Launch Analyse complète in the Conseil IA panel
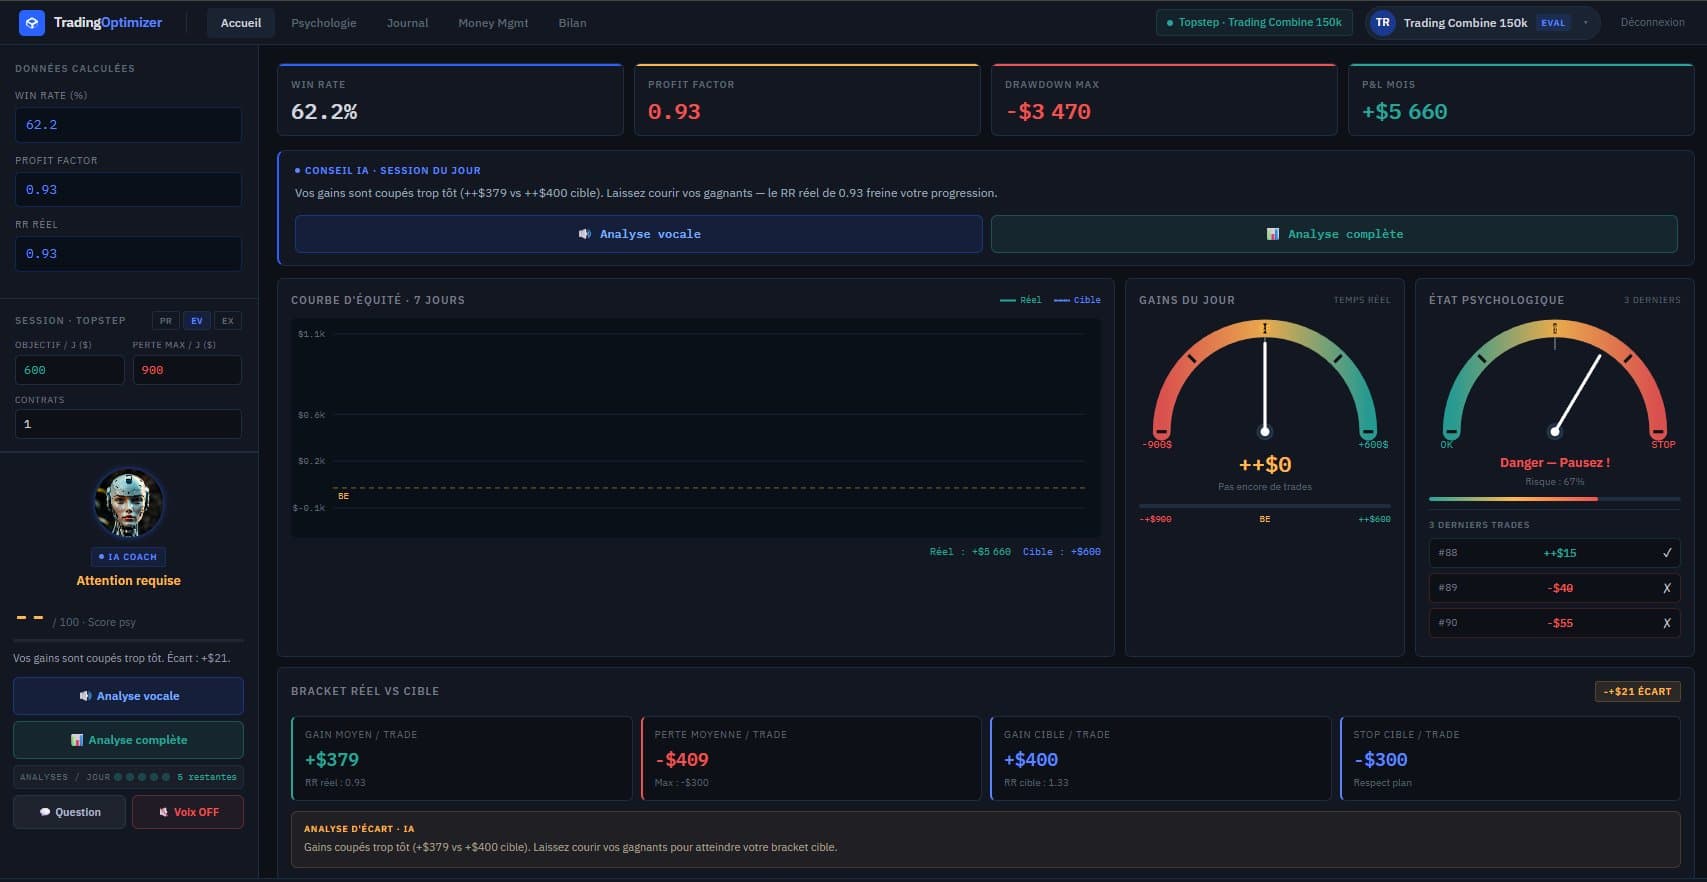Screen dimensions: 1707x882 point(1334,234)
